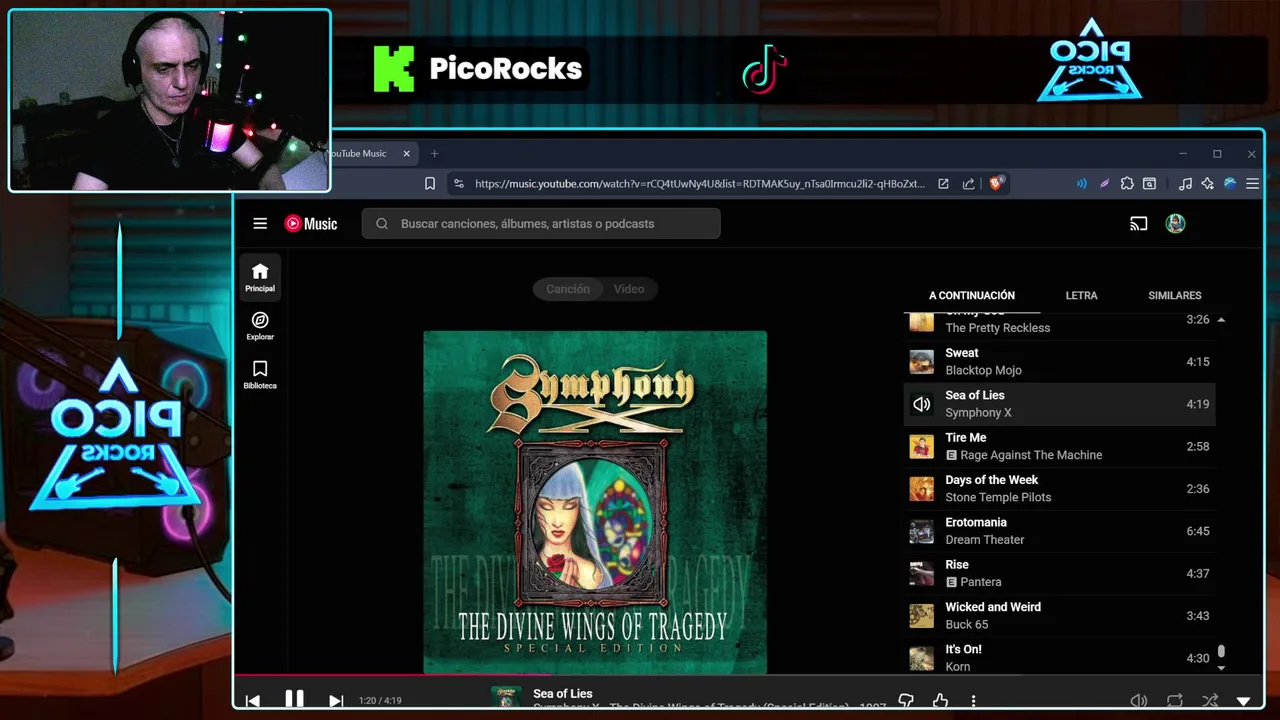Open the browser main menu
This screenshot has width=1280, height=720.
pos(1252,184)
